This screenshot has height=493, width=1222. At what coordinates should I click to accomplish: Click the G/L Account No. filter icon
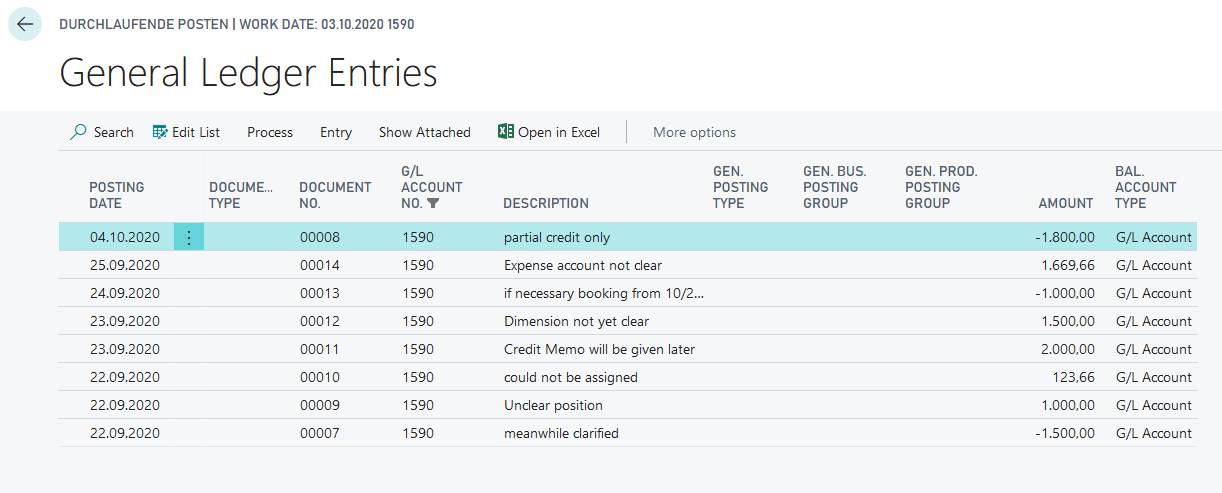[x=432, y=203]
